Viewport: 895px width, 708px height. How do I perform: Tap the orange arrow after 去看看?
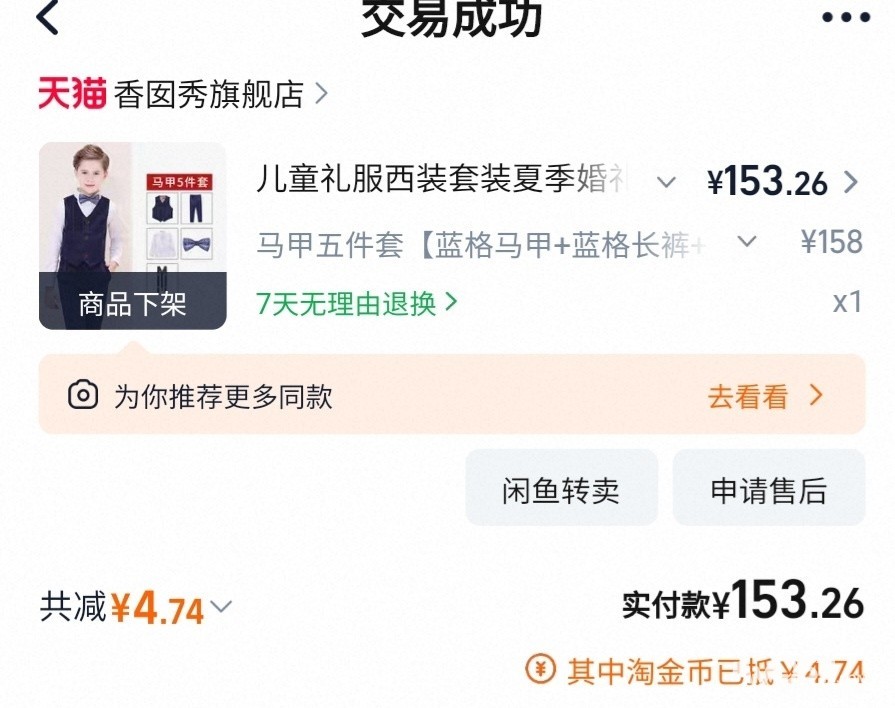(817, 395)
